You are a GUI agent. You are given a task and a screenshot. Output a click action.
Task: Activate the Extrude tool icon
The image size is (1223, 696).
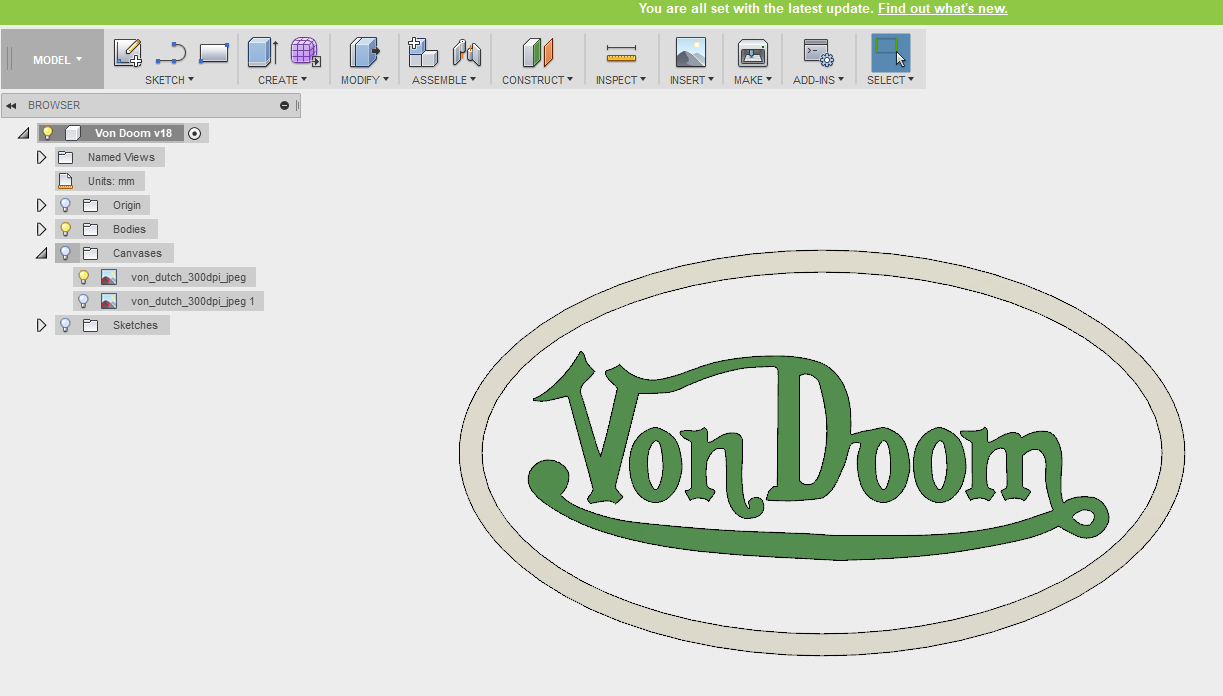tap(263, 52)
